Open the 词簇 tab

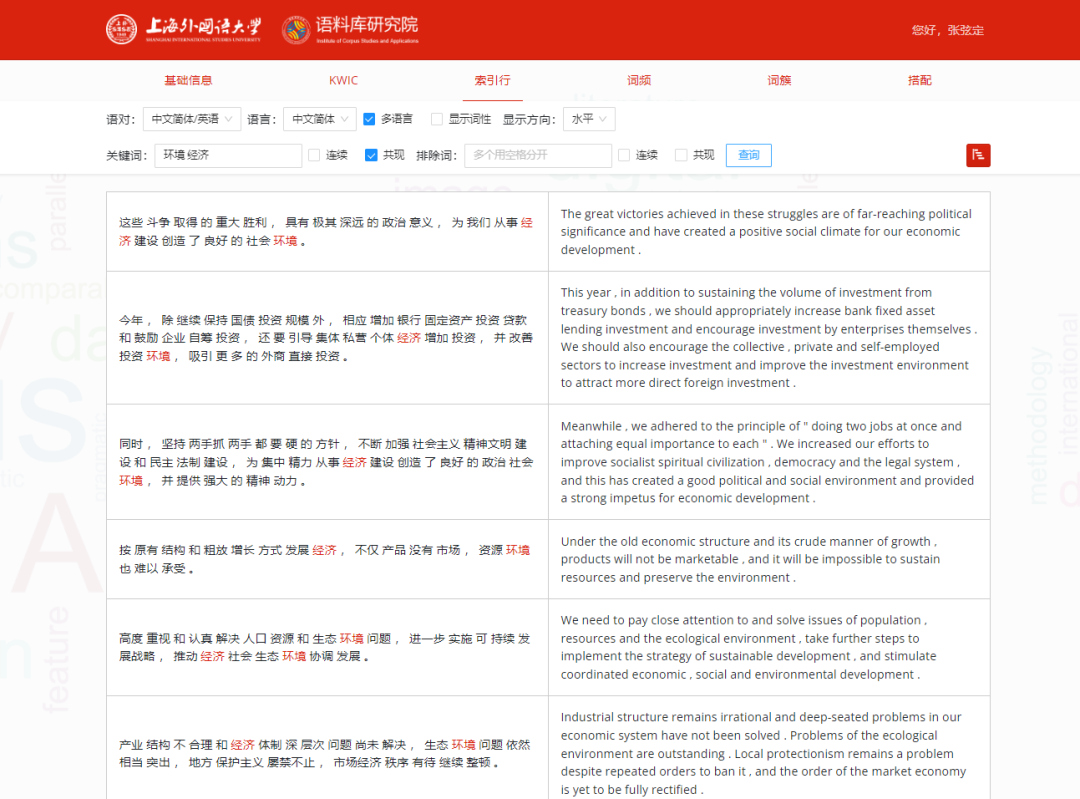[779, 79]
